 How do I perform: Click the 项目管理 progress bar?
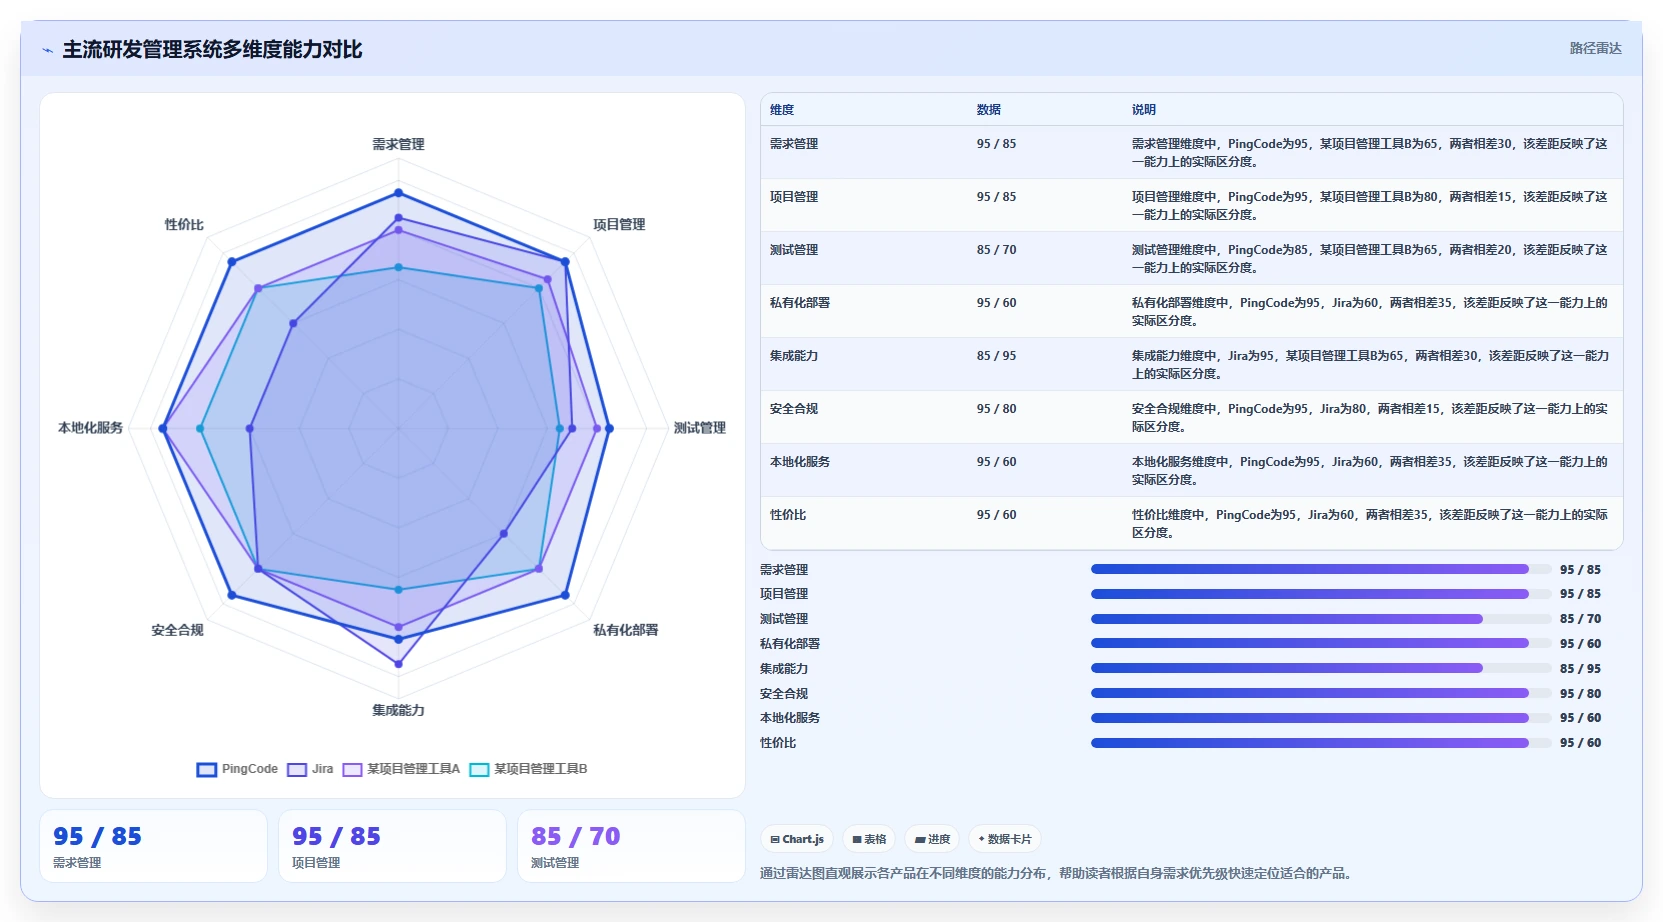click(1320, 594)
